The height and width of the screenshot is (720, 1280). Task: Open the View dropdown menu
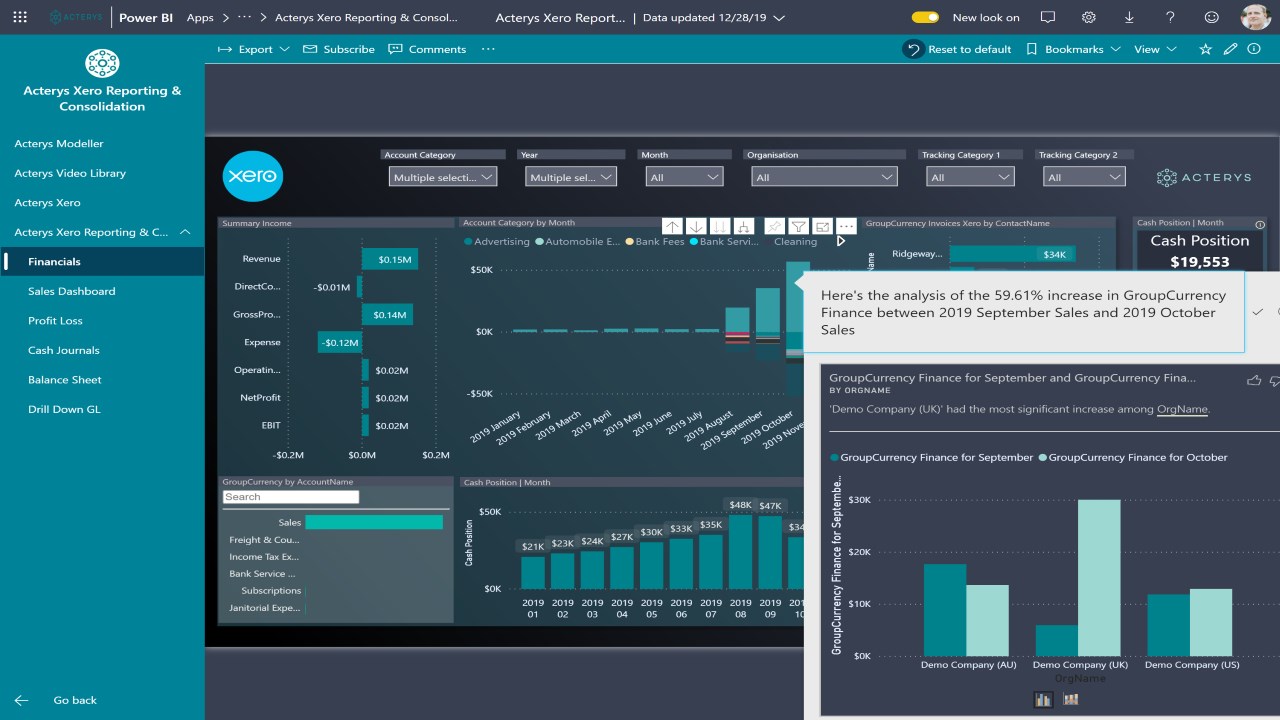coord(1154,49)
